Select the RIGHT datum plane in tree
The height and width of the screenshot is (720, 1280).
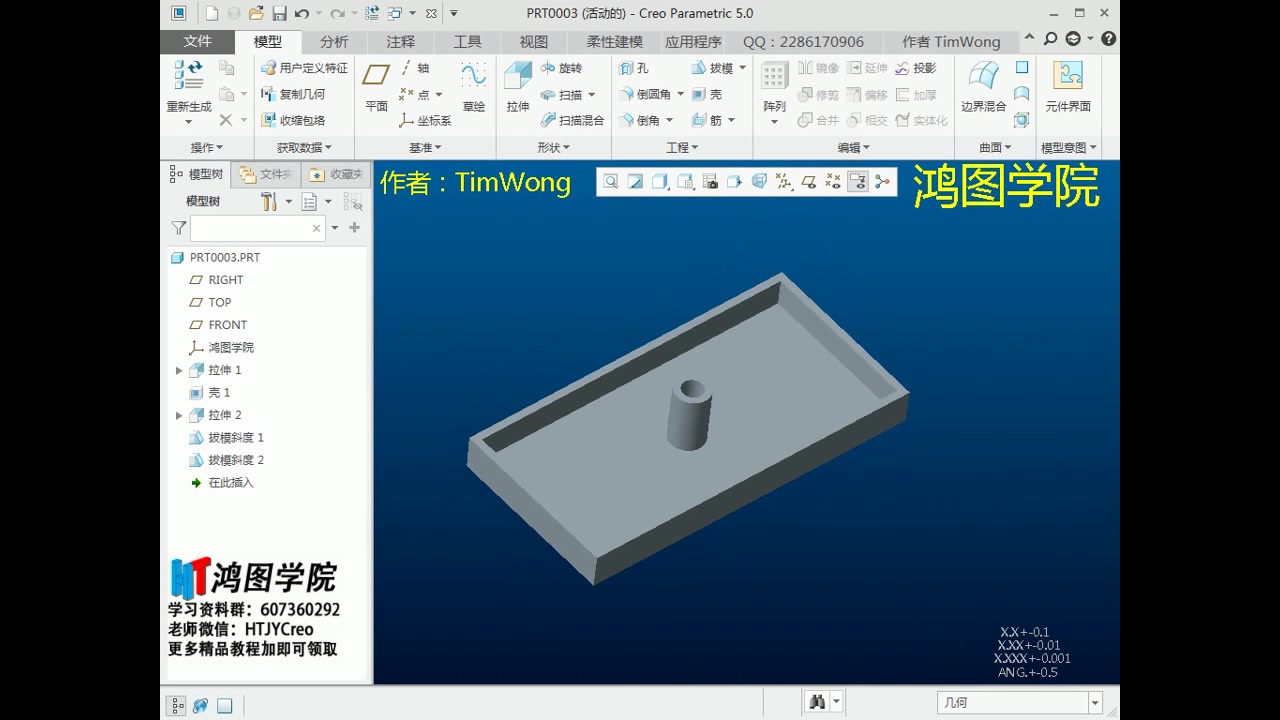tap(225, 280)
